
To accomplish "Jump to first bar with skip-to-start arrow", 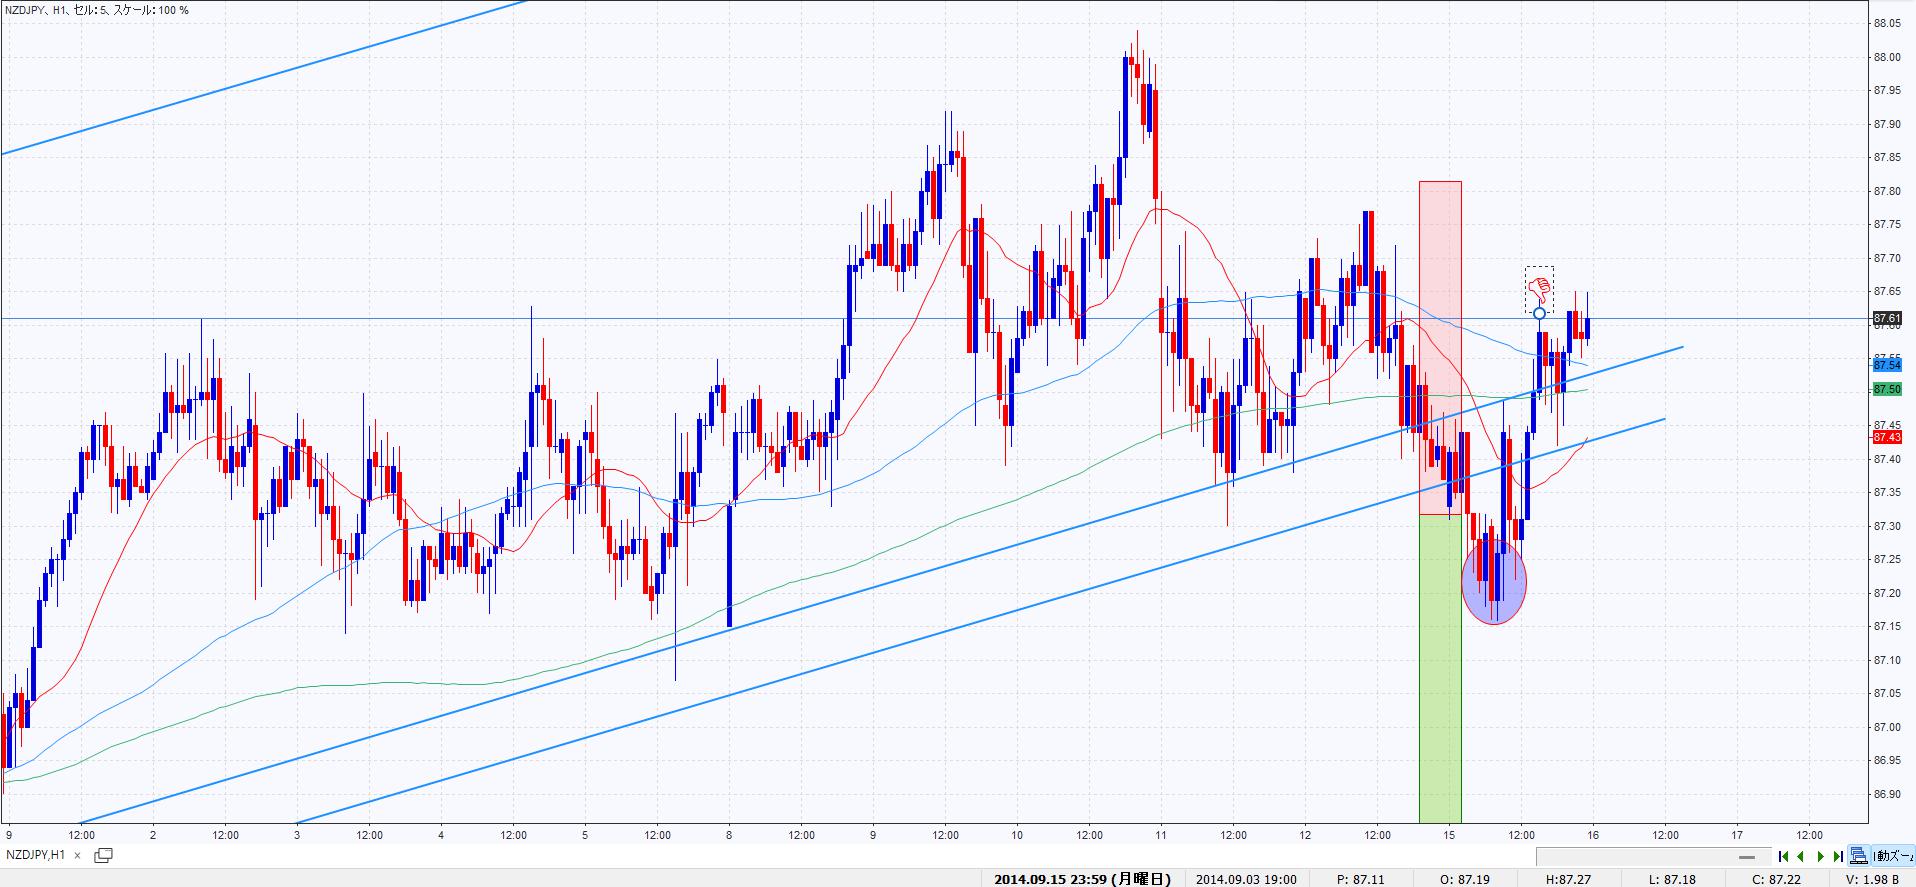I will 1783,856.
